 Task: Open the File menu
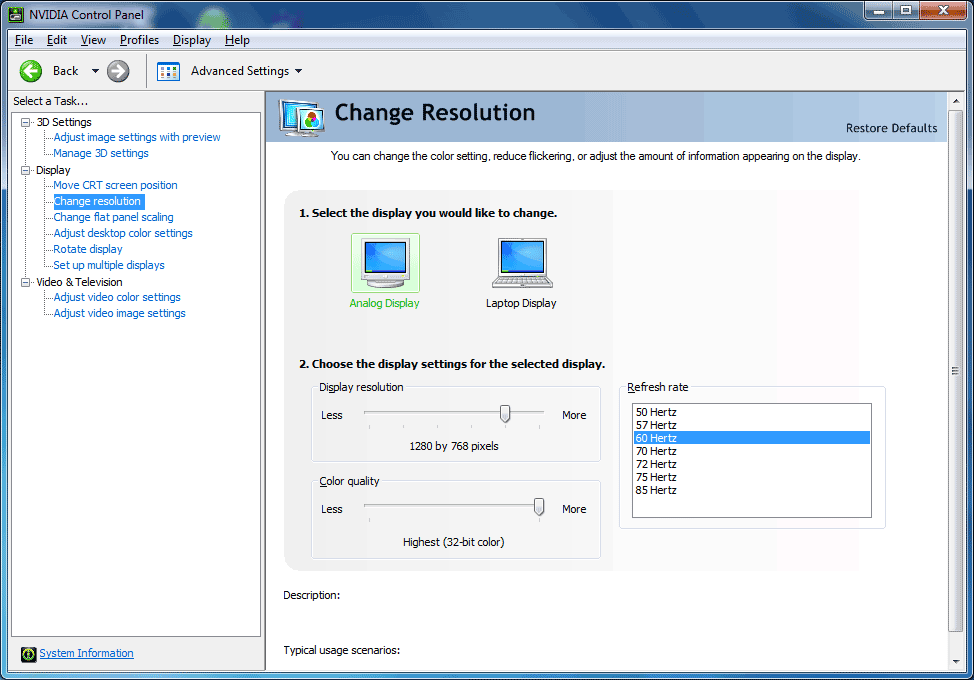coord(24,40)
